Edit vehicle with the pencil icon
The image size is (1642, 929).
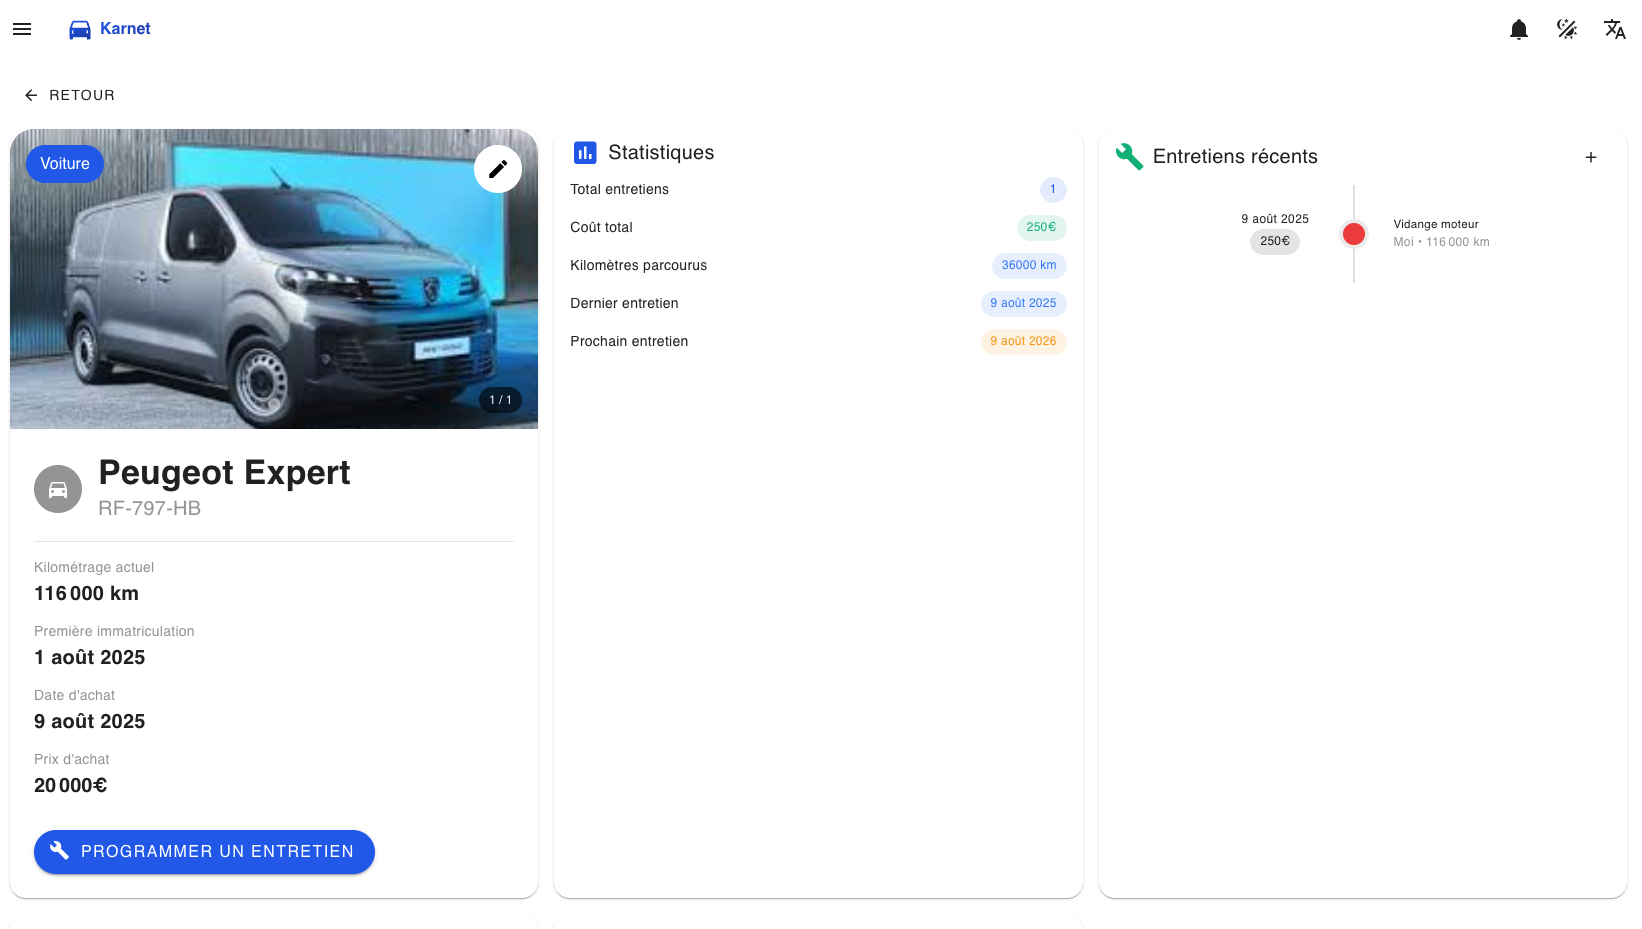[x=498, y=169]
